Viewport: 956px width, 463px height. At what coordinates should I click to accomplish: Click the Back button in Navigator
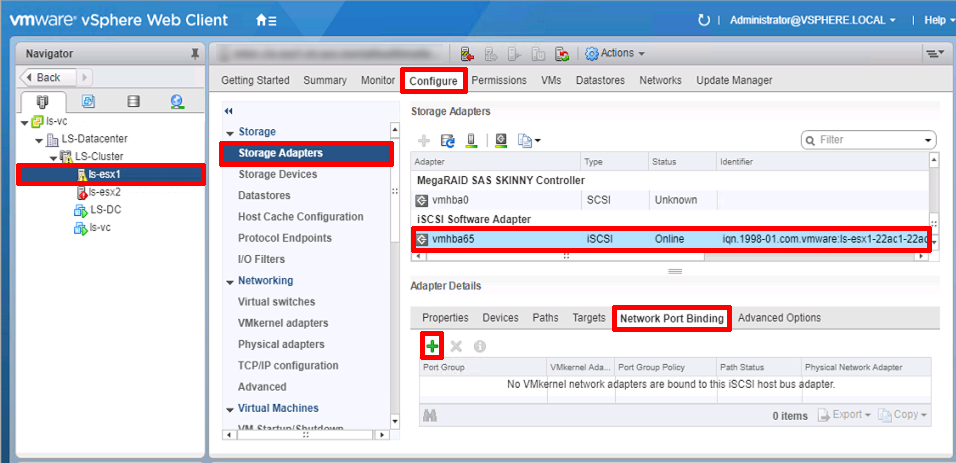48,77
